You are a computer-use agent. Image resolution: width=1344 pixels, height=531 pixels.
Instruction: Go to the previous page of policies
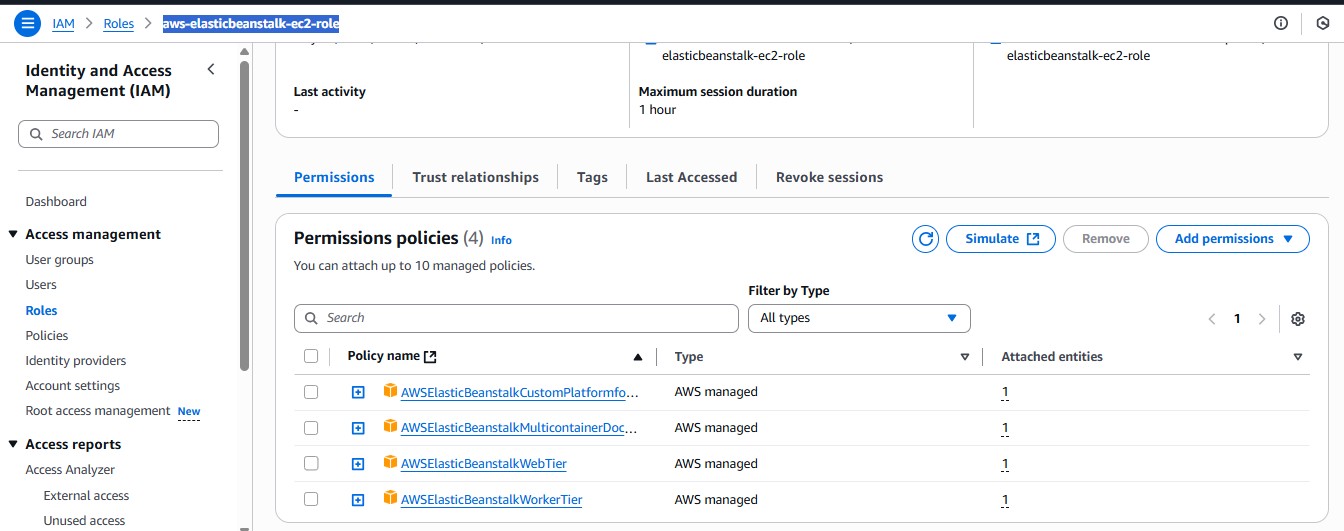(1212, 319)
